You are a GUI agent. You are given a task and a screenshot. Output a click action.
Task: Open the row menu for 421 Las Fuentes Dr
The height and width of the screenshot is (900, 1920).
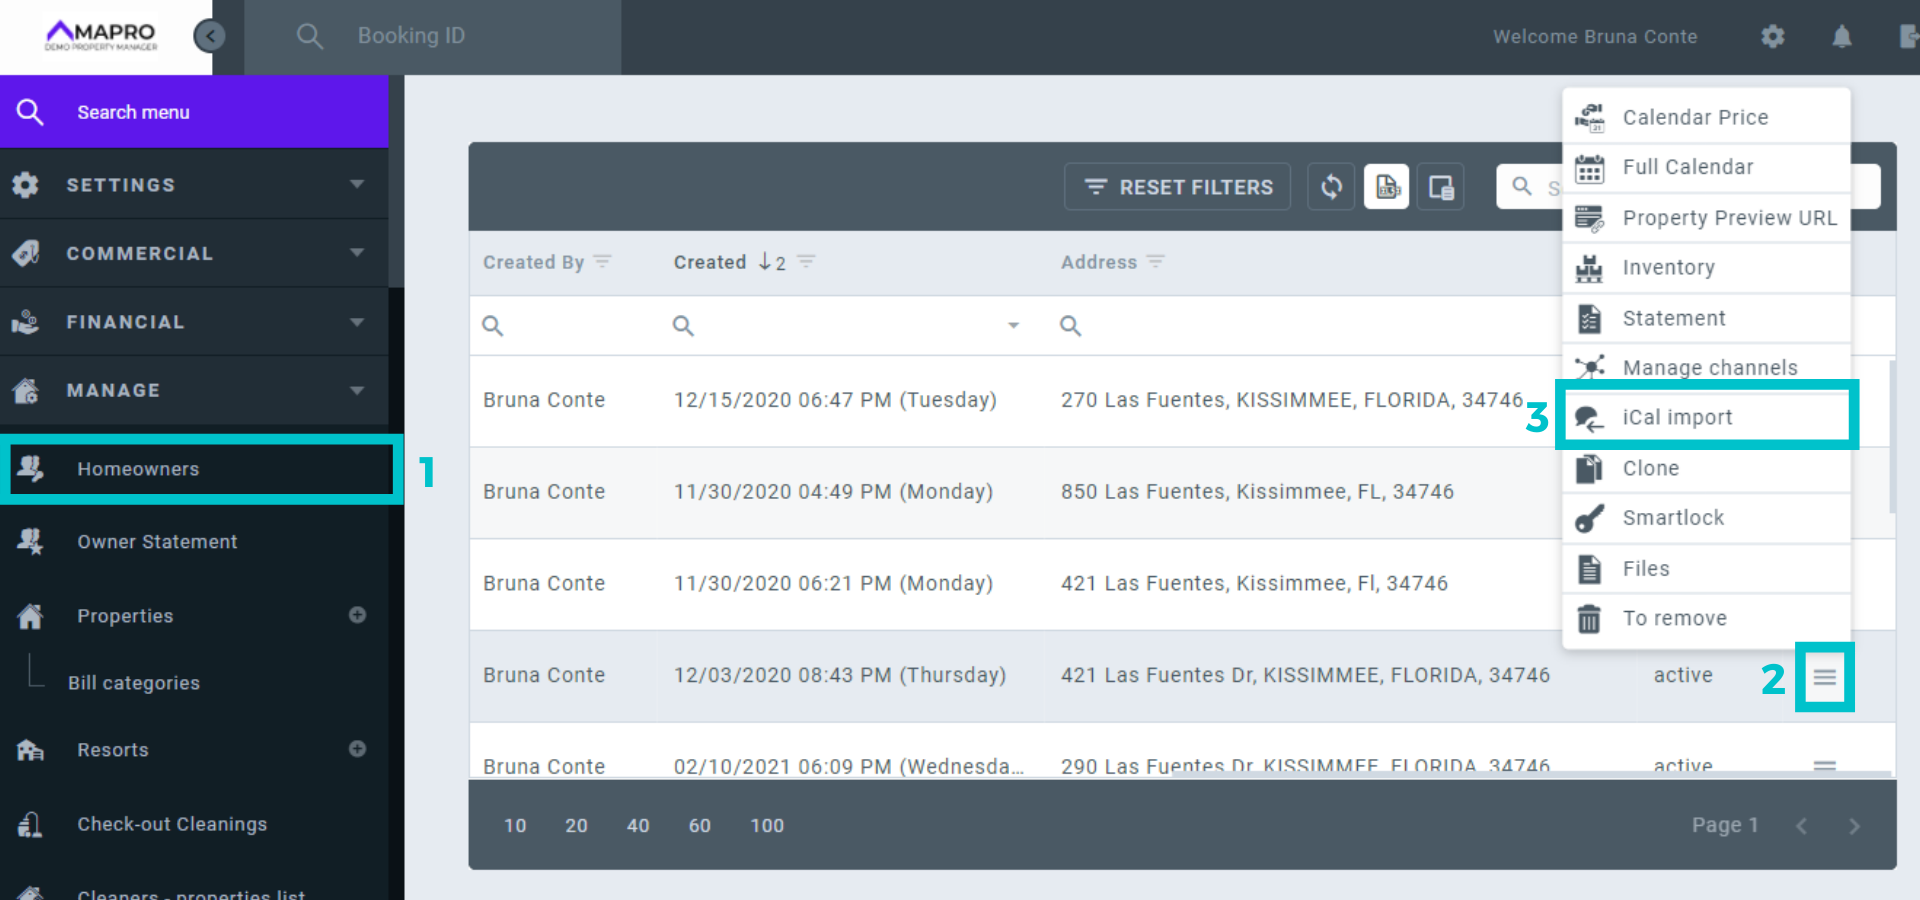tap(1824, 677)
